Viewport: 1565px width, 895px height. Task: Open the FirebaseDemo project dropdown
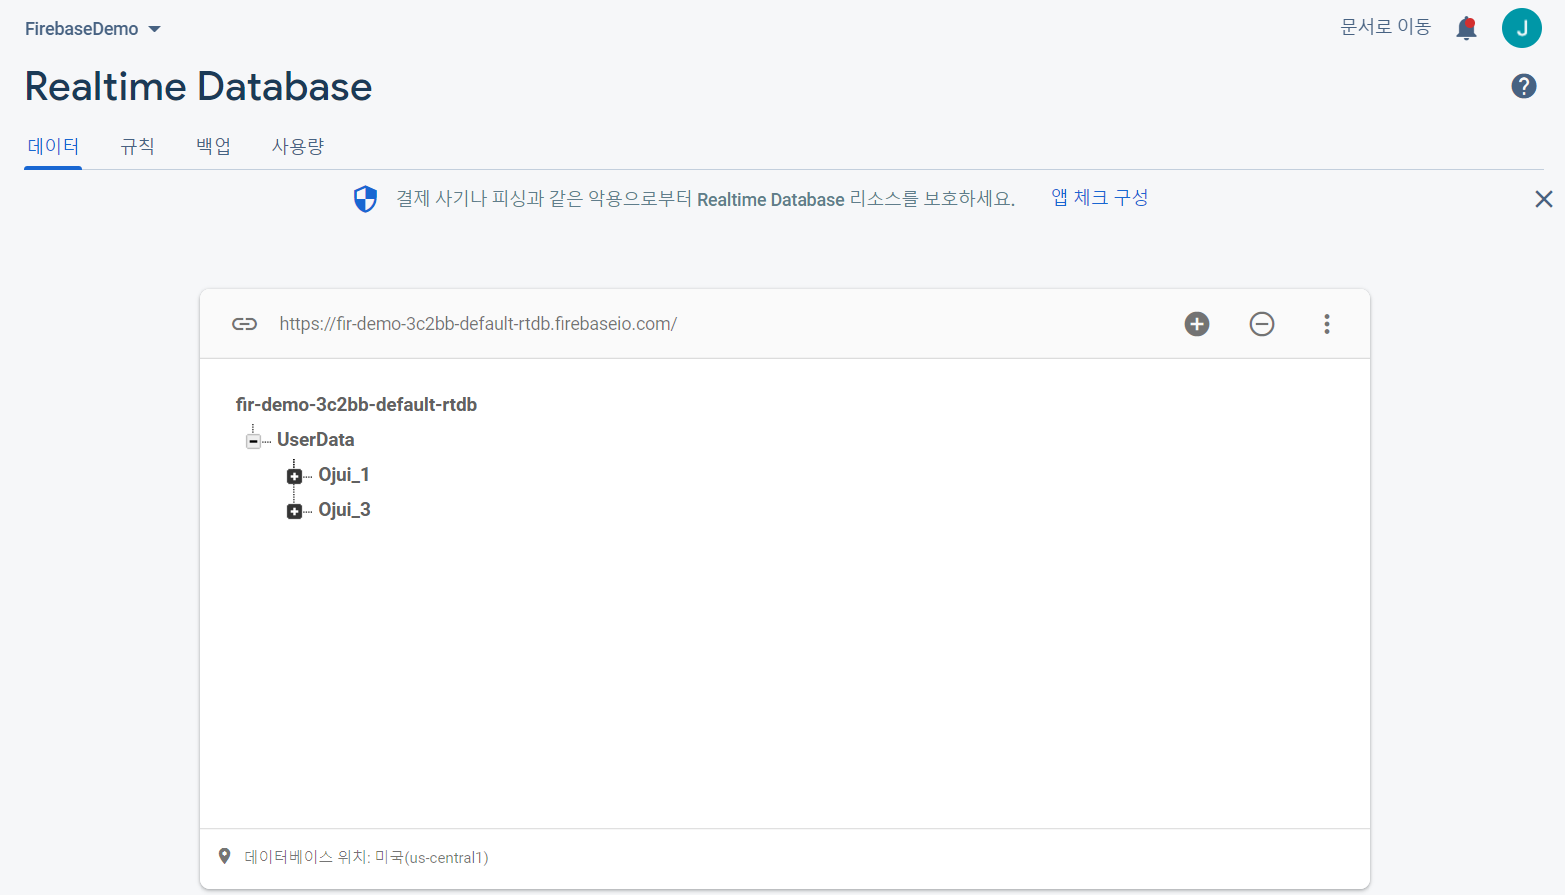[x=92, y=29]
